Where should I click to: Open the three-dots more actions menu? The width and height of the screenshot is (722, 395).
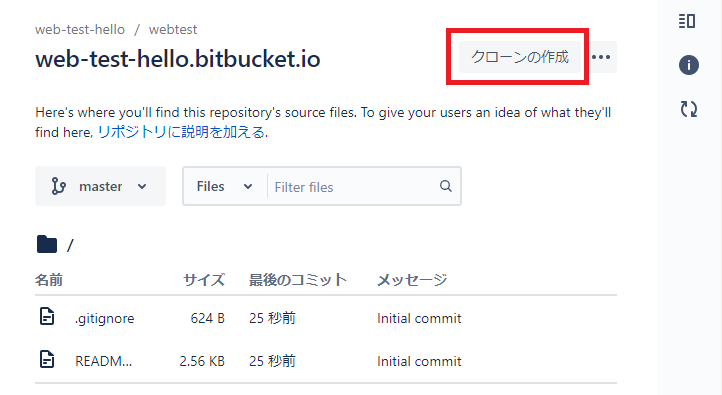(x=601, y=57)
